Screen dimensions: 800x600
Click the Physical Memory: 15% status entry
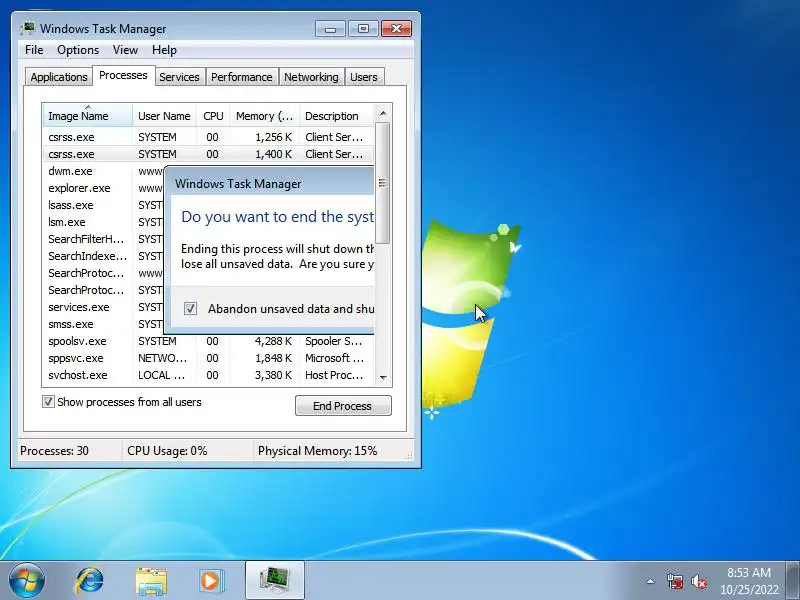pos(317,451)
